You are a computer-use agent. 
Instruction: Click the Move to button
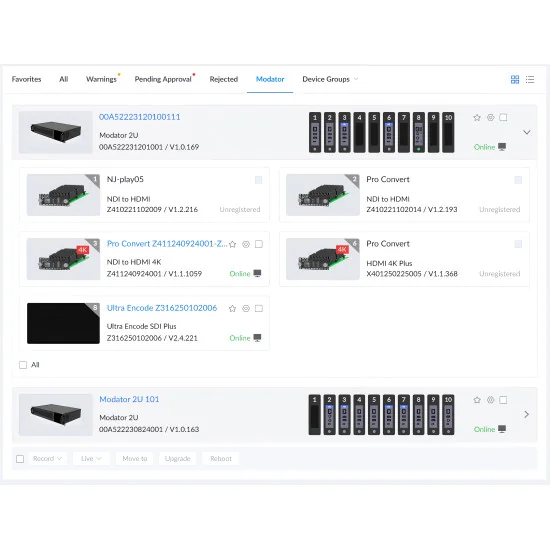coord(135,458)
